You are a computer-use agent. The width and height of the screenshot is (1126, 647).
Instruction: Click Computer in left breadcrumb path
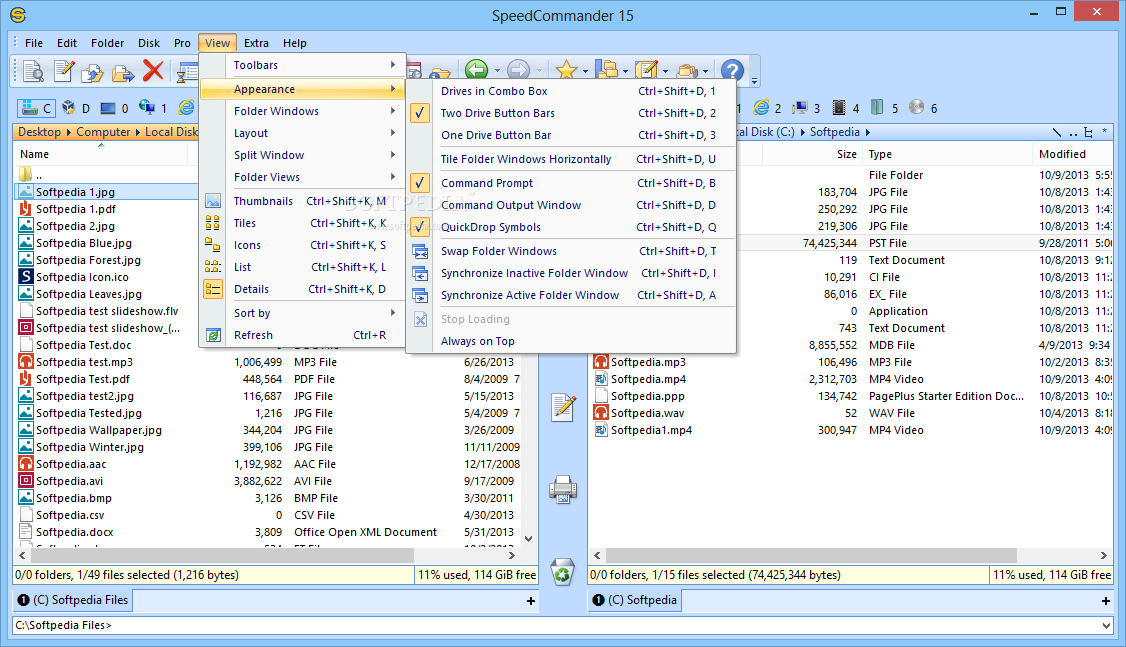click(x=103, y=132)
